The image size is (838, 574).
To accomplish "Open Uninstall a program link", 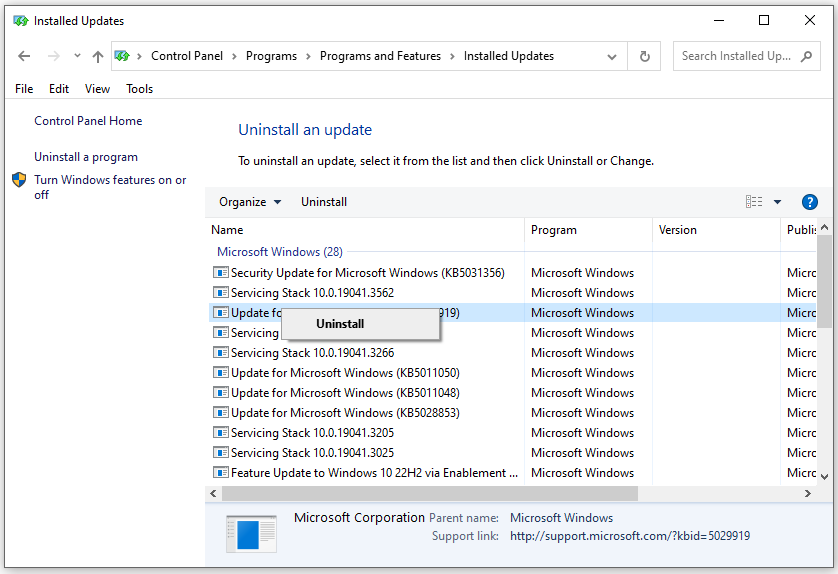I will click(x=86, y=157).
